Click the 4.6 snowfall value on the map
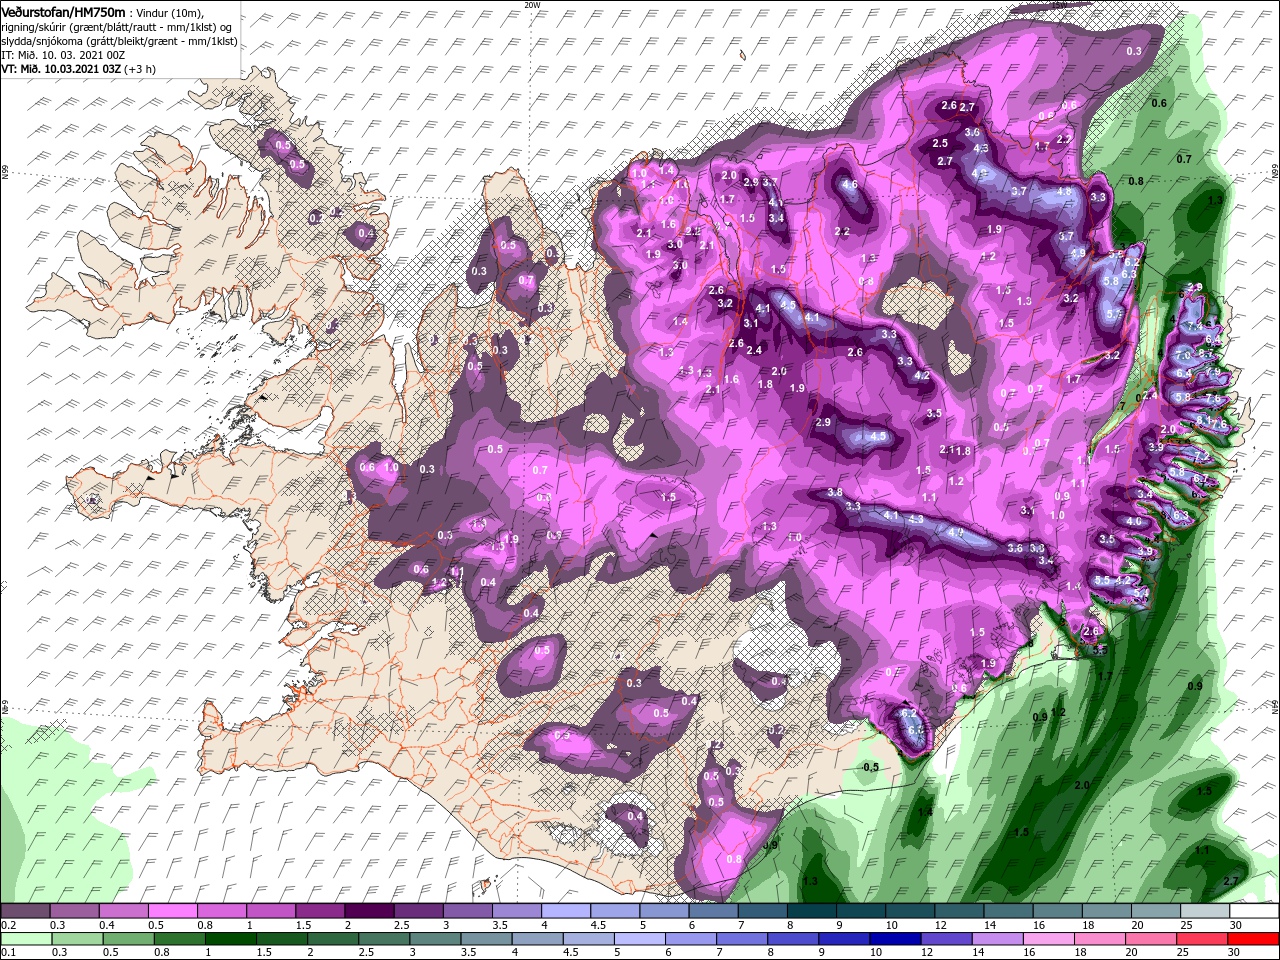Viewport: 1280px width, 960px height. [x=850, y=185]
